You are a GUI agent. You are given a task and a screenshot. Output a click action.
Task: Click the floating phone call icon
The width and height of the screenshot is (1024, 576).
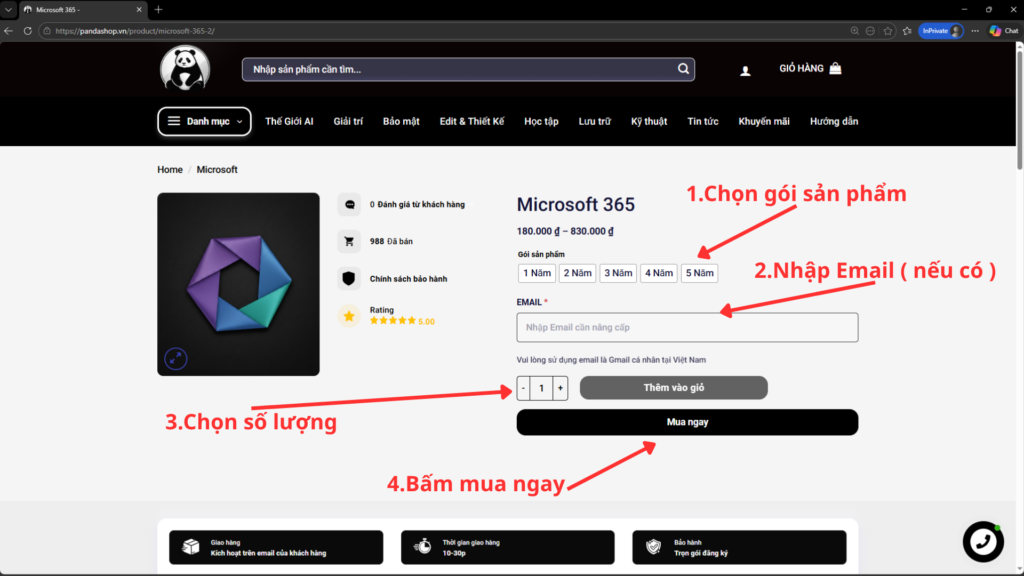pos(982,541)
